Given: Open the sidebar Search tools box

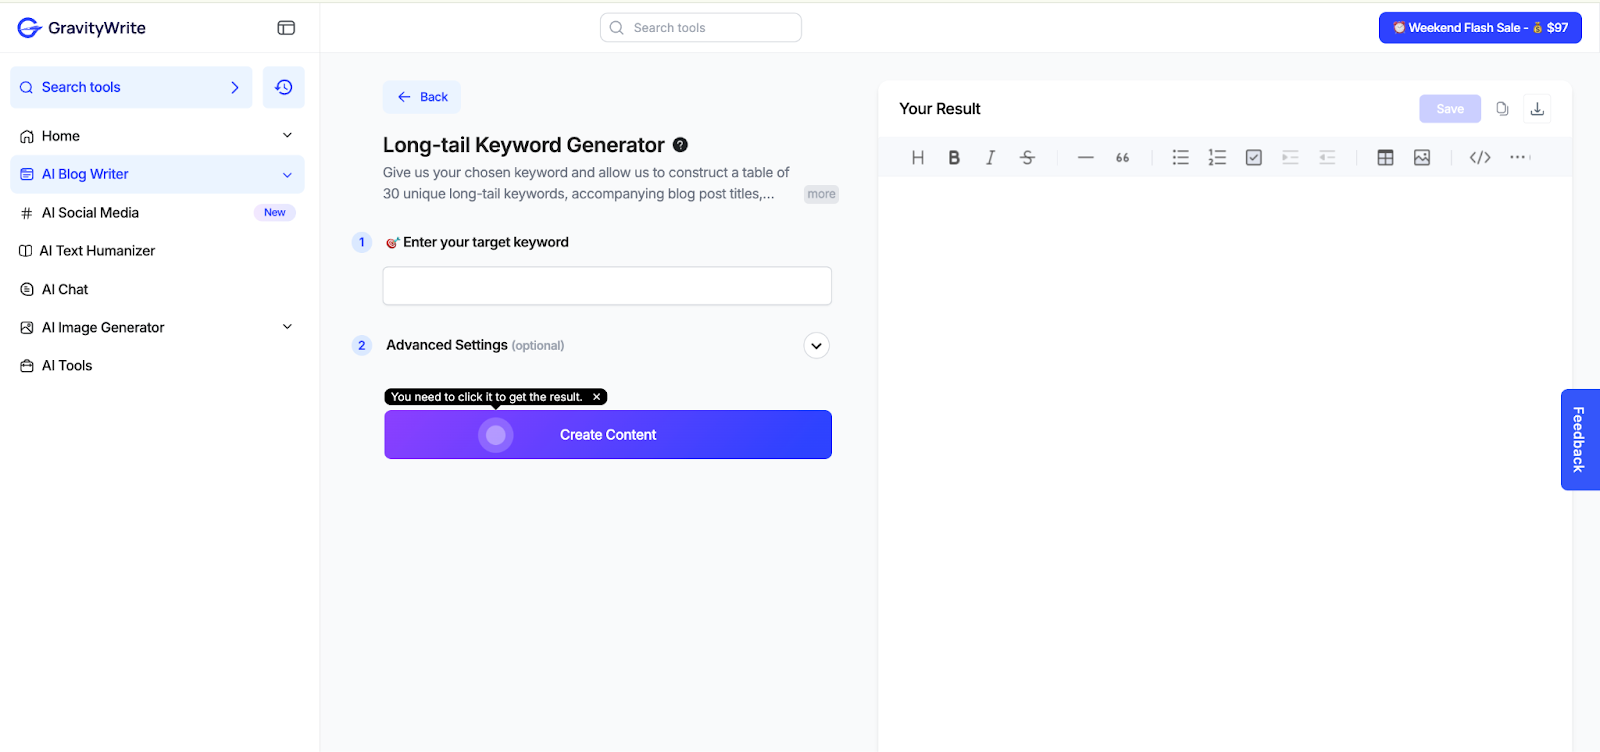Looking at the screenshot, I should [x=131, y=87].
